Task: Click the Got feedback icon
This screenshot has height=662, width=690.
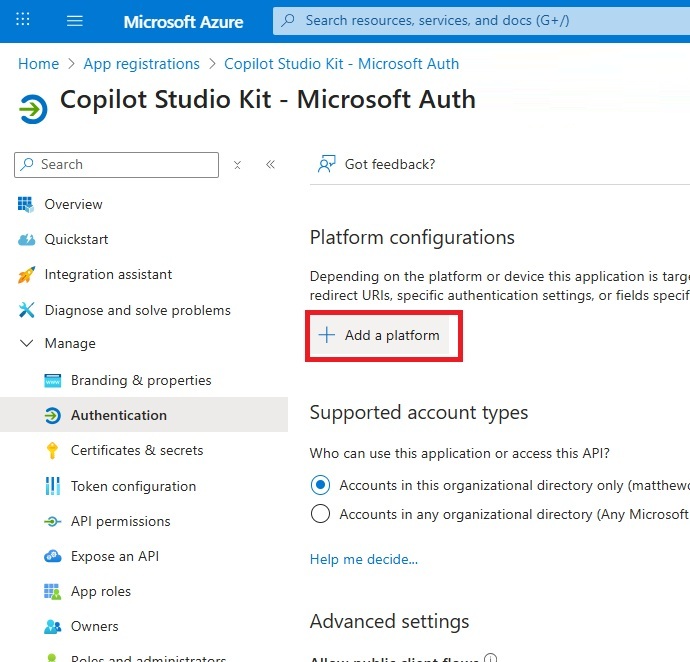Action: click(326, 164)
